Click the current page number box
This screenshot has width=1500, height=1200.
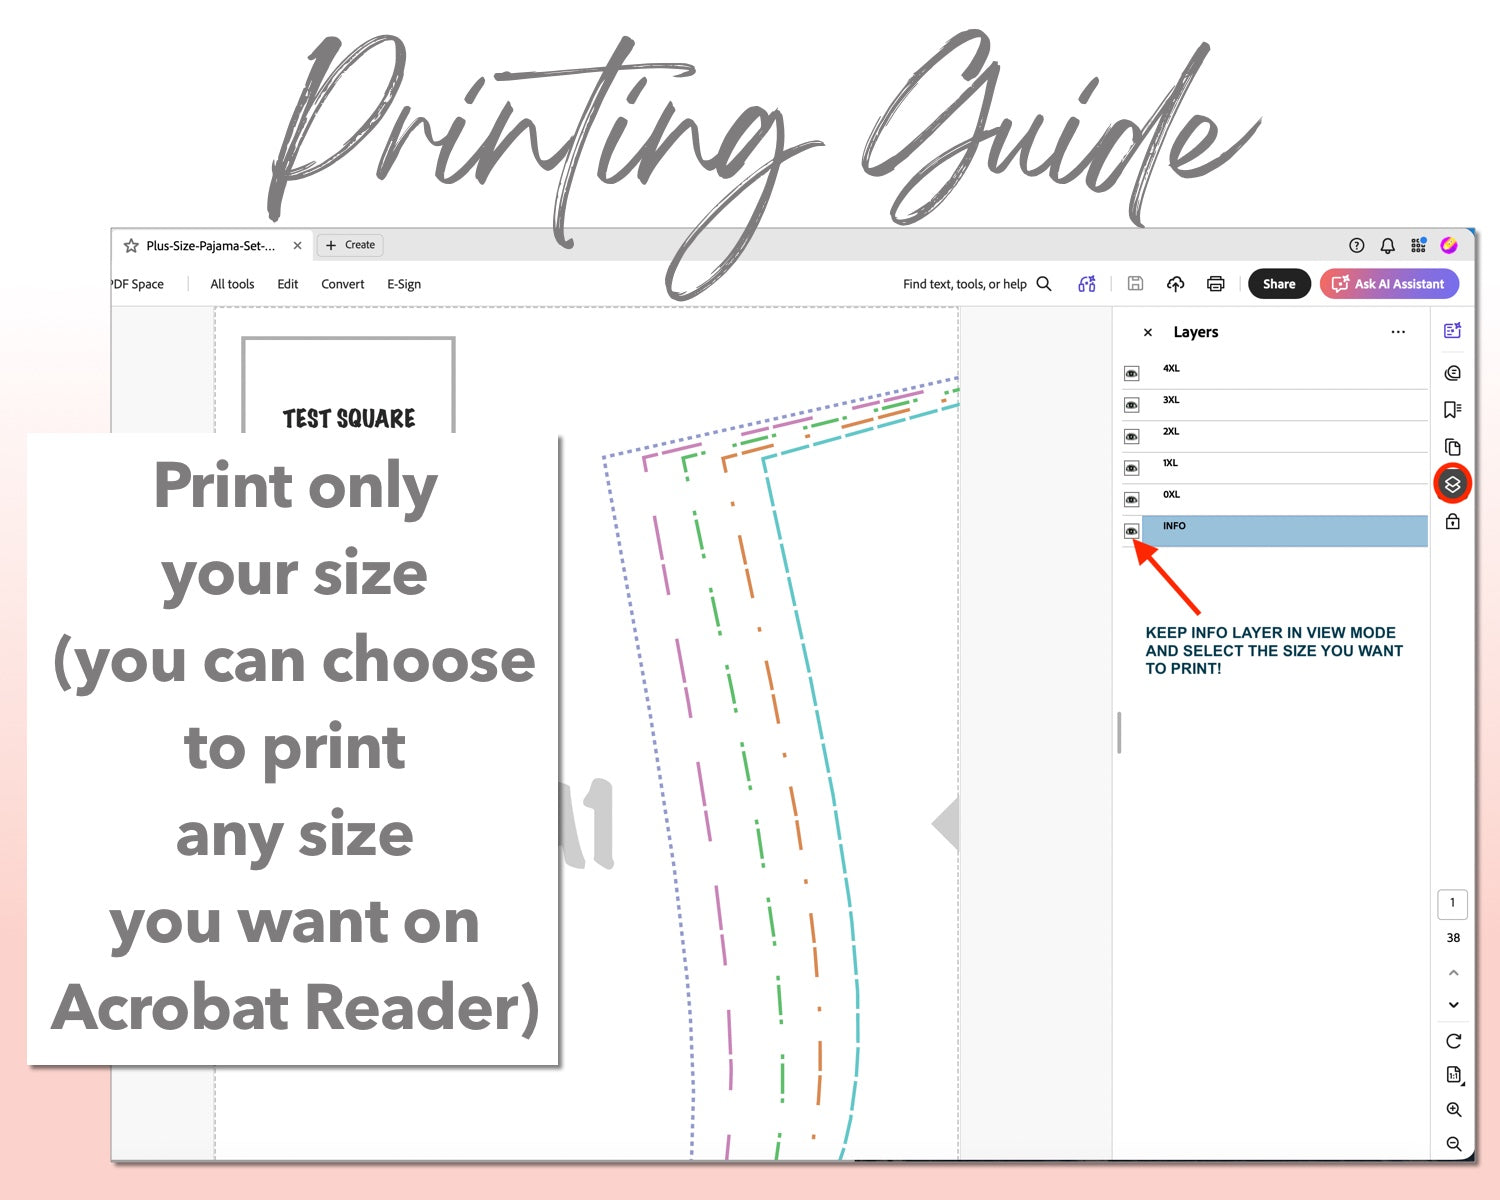tap(1453, 903)
